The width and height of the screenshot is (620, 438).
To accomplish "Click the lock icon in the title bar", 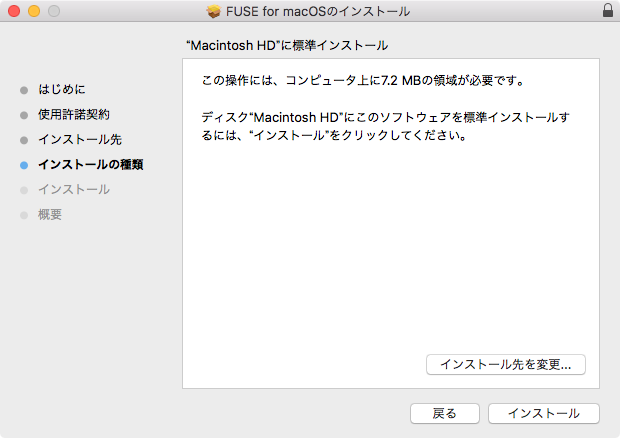I will point(608,11).
